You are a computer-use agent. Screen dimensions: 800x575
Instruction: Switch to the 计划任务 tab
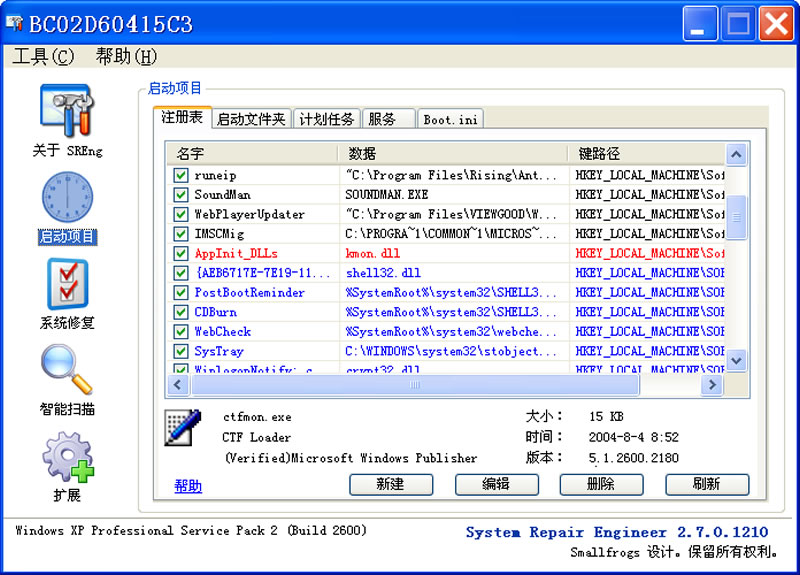pos(327,119)
